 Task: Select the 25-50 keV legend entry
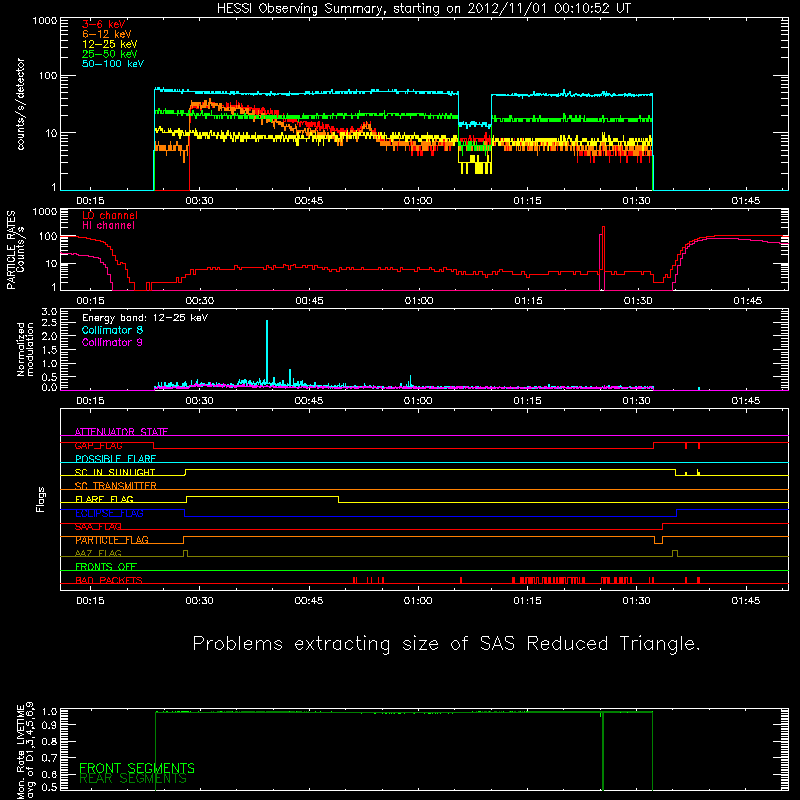[x=110, y=54]
